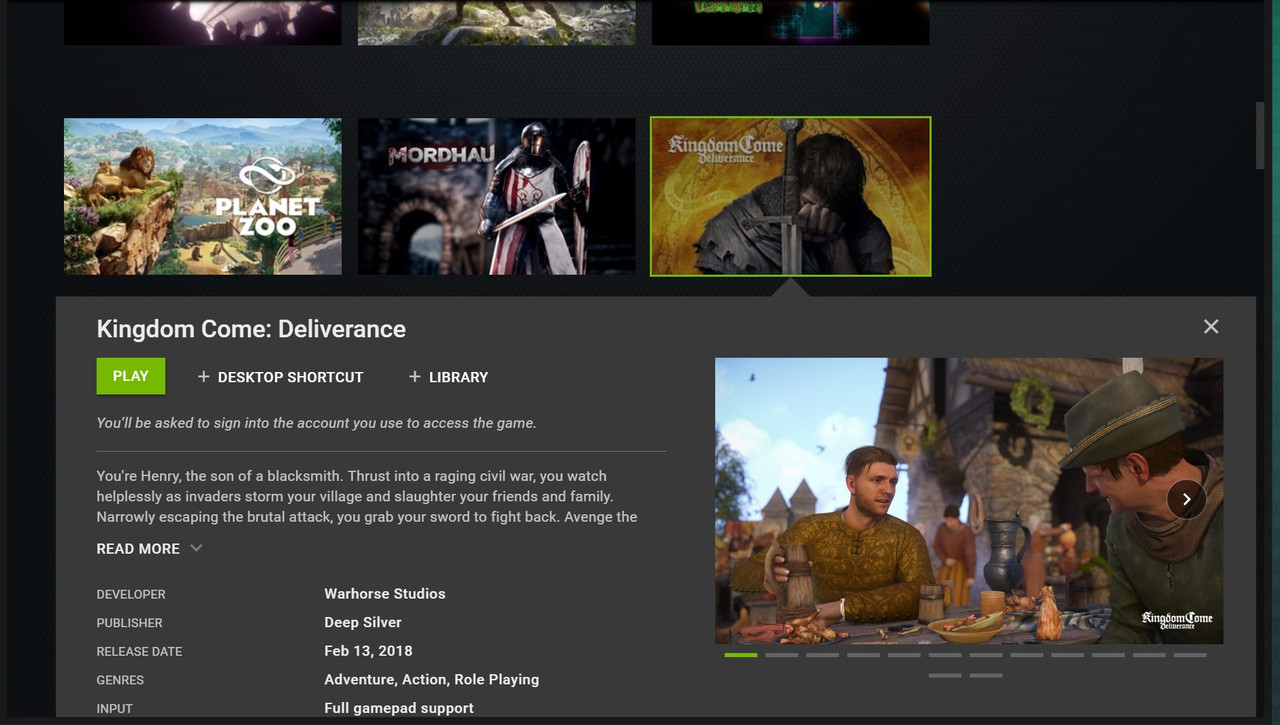Add a DESKTOP SHORTCUT for the game
The image size is (1280, 725).
[x=280, y=377]
